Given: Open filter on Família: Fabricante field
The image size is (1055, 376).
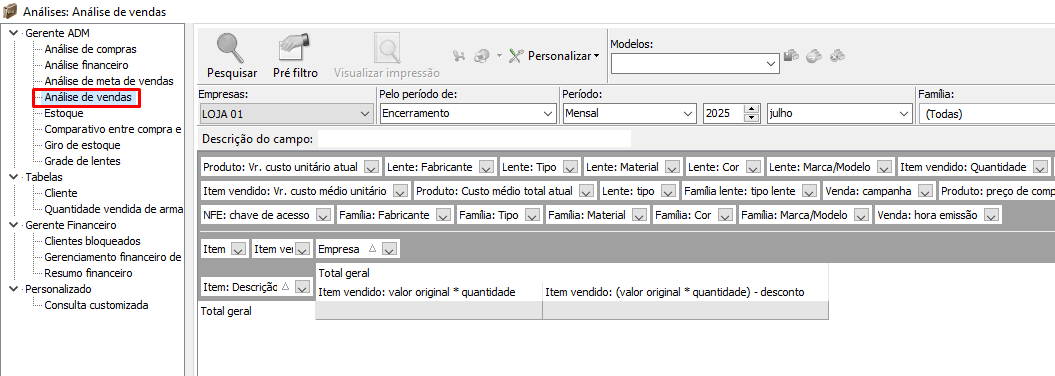Looking at the screenshot, I should (x=443, y=215).
